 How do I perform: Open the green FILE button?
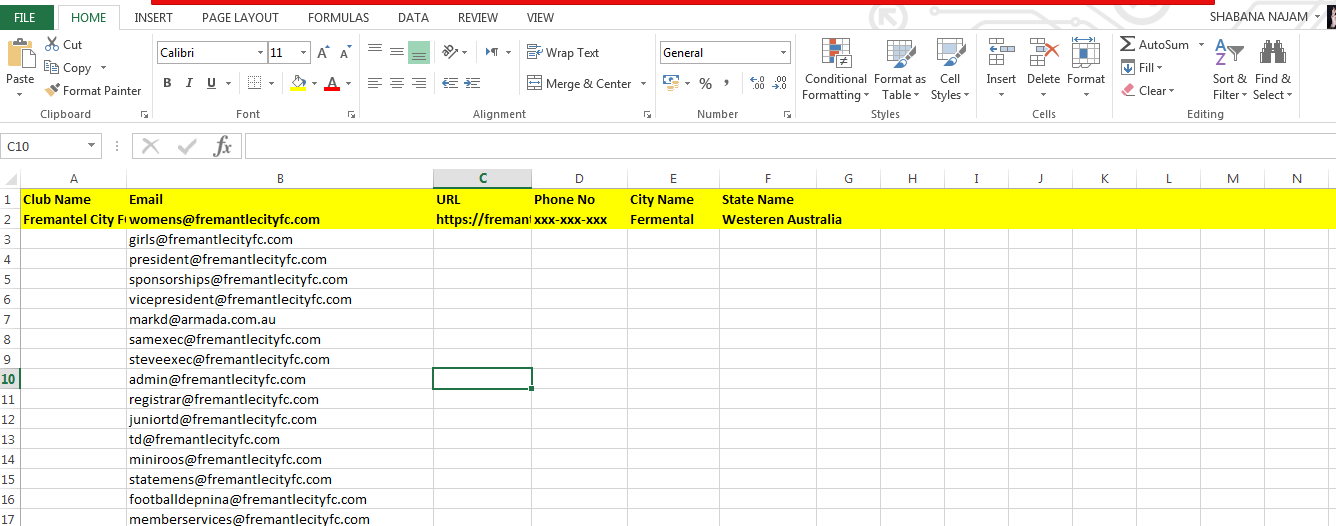pyautogui.click(x=25, y=18)
